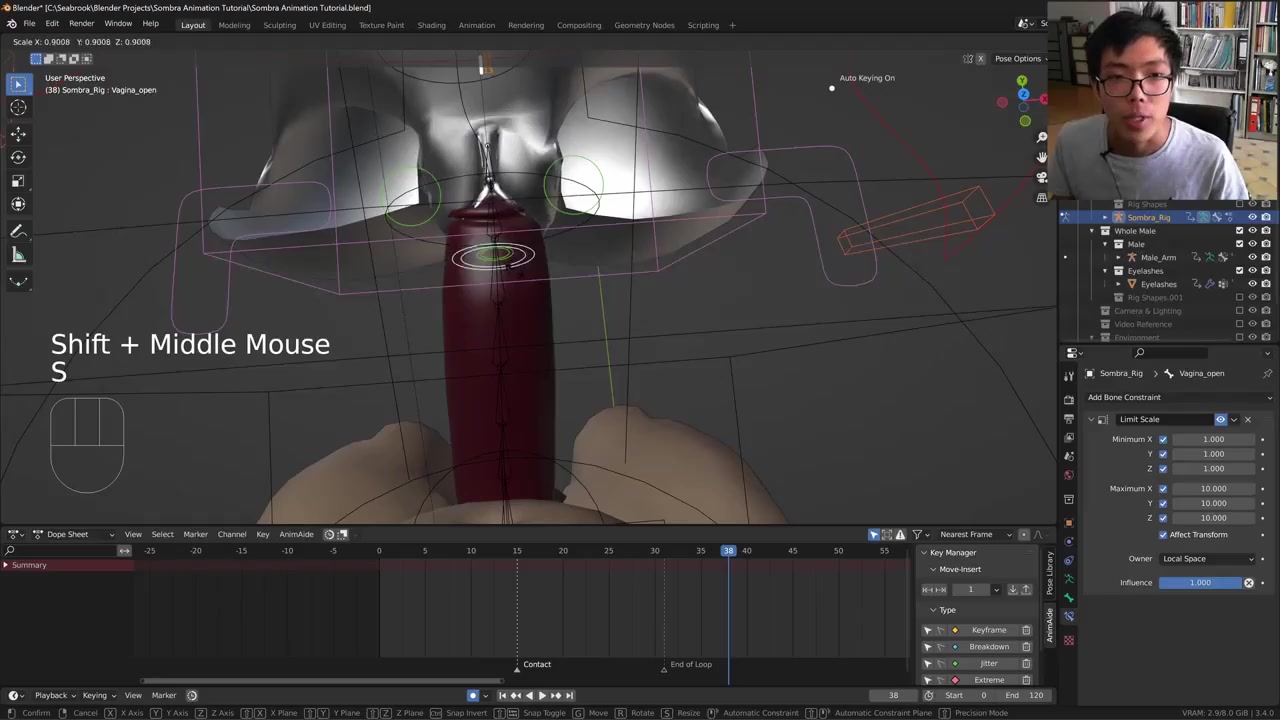Activate the Rotate tool
The height and width of the screenshot is (720, 1280).
(x=18, y=157)
